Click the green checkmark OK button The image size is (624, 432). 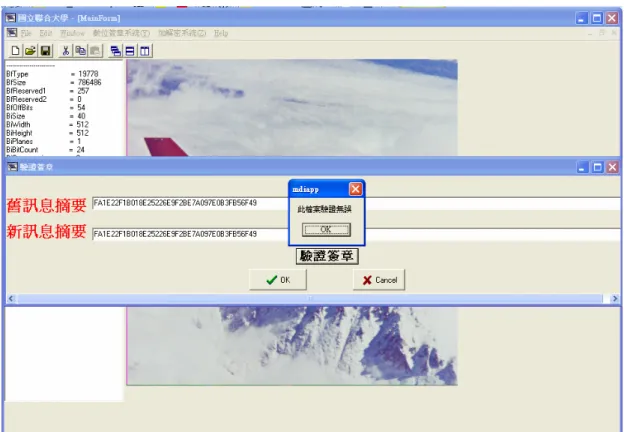[278, 280]
